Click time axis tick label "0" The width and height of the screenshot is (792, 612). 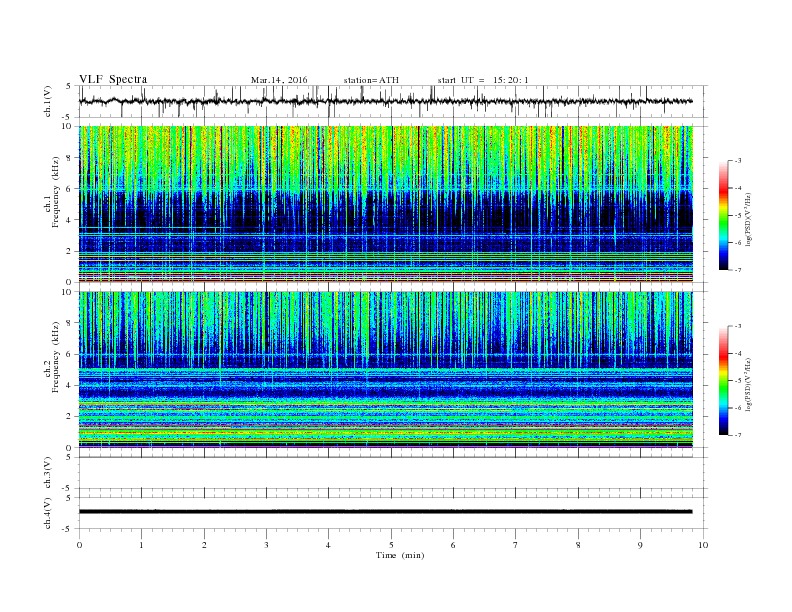pos(79,545)
